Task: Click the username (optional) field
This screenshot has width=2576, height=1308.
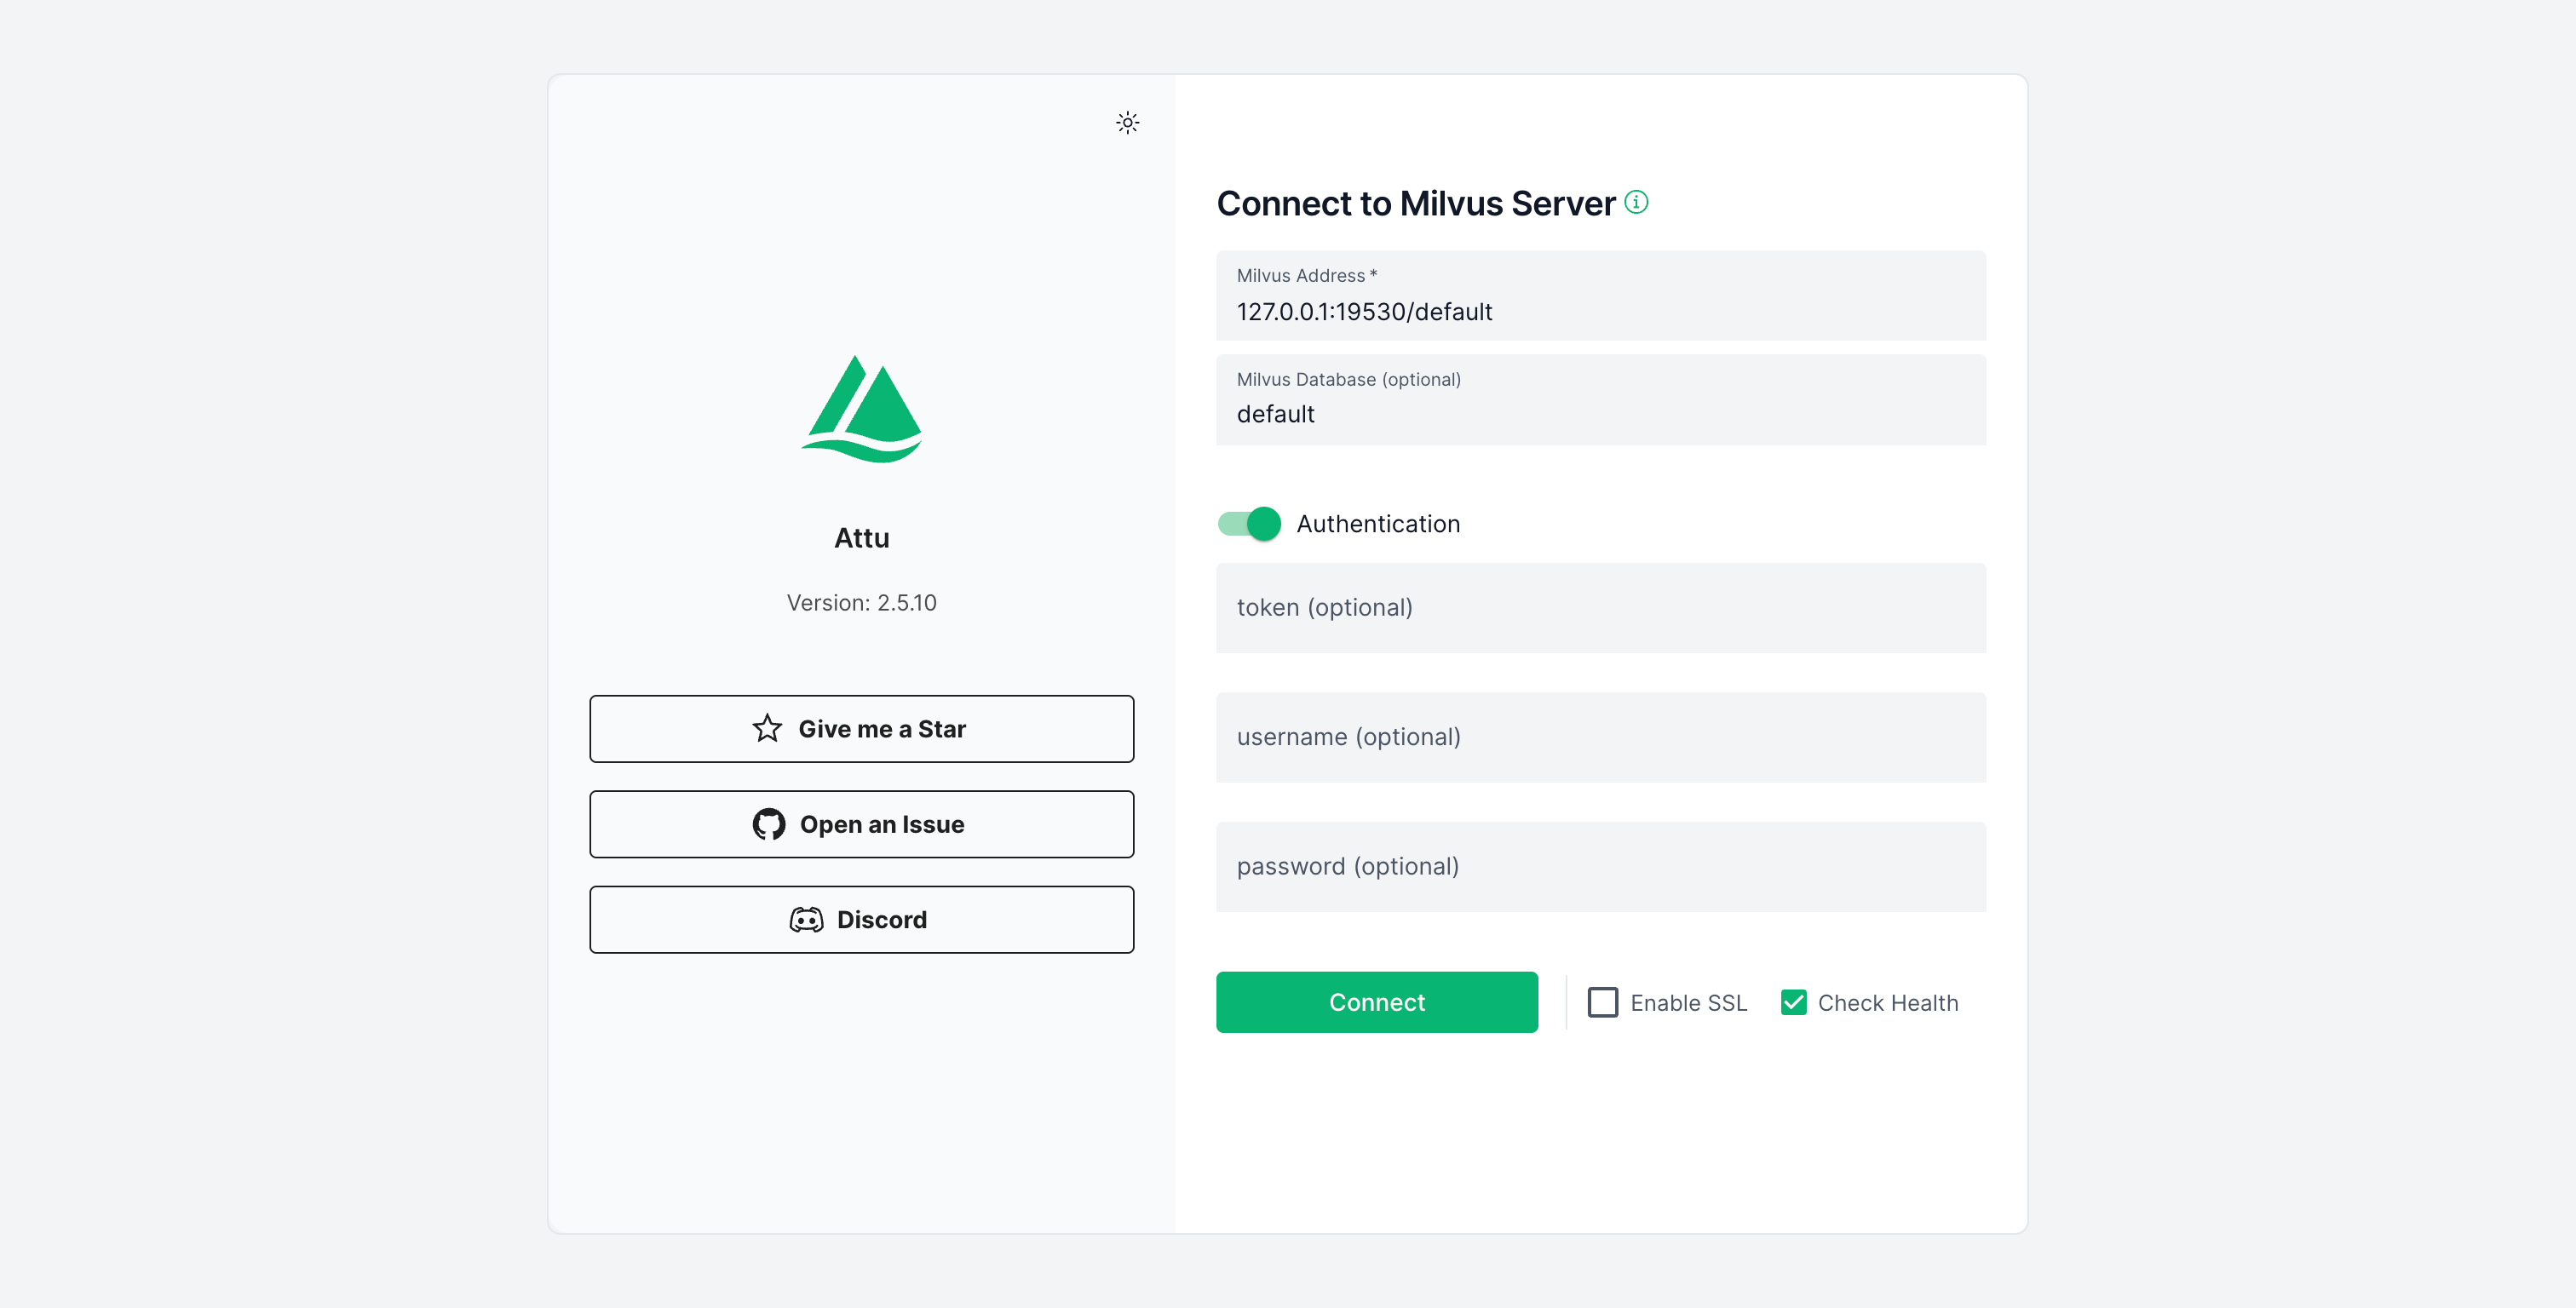Action: [1600, 737]
